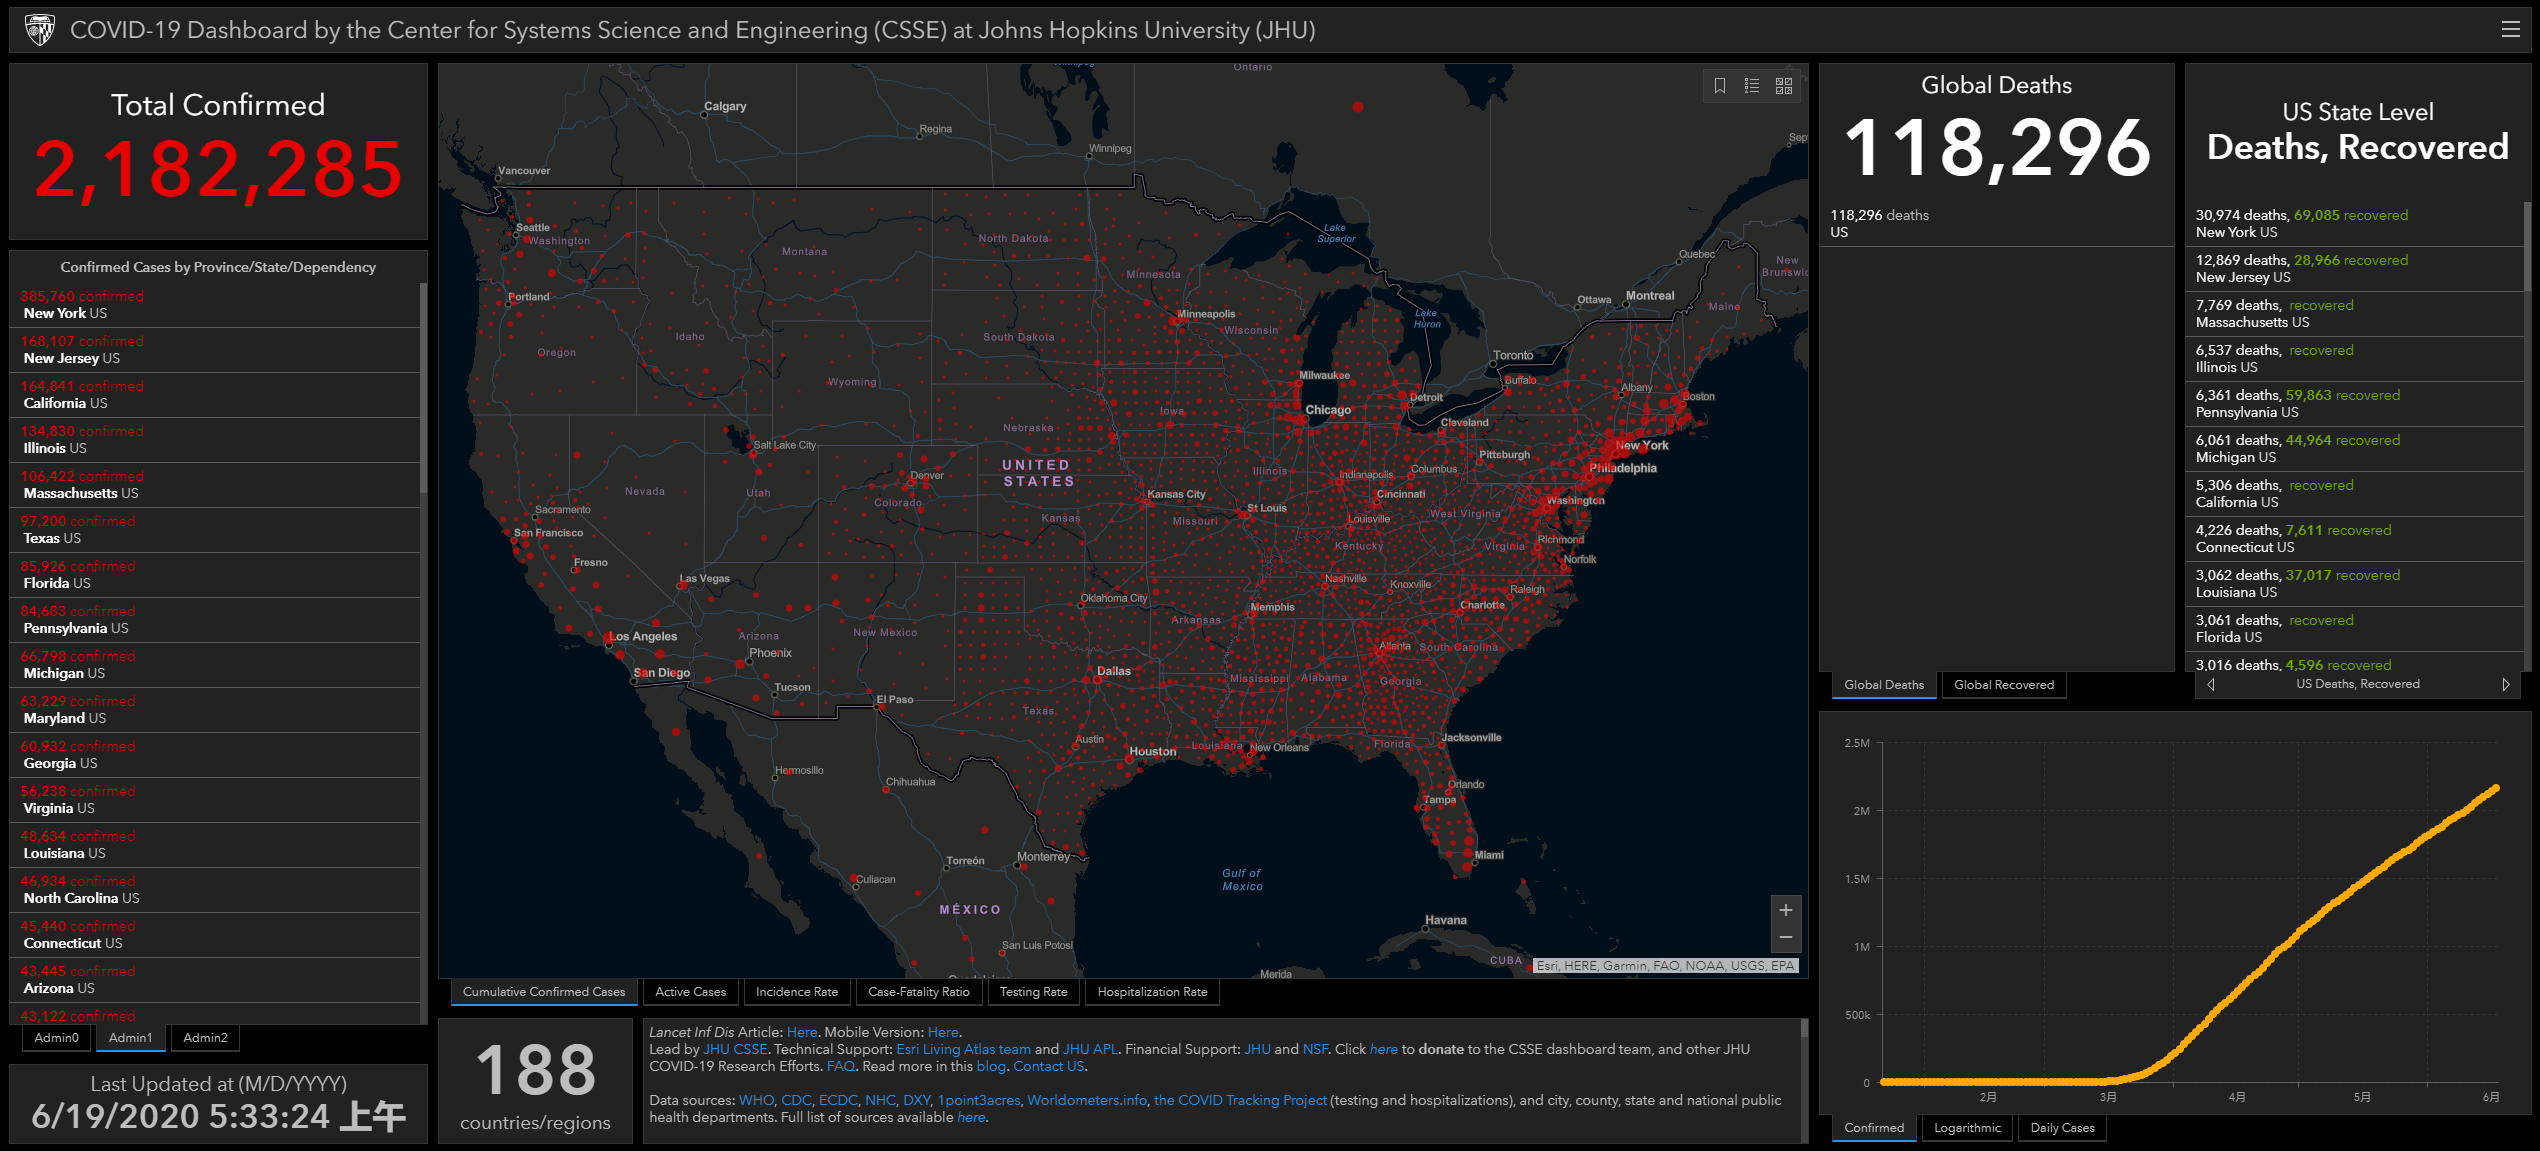Select the Admin2 level list
Viewport: 2540px width, 1151px height.
tap(205, 1038)
